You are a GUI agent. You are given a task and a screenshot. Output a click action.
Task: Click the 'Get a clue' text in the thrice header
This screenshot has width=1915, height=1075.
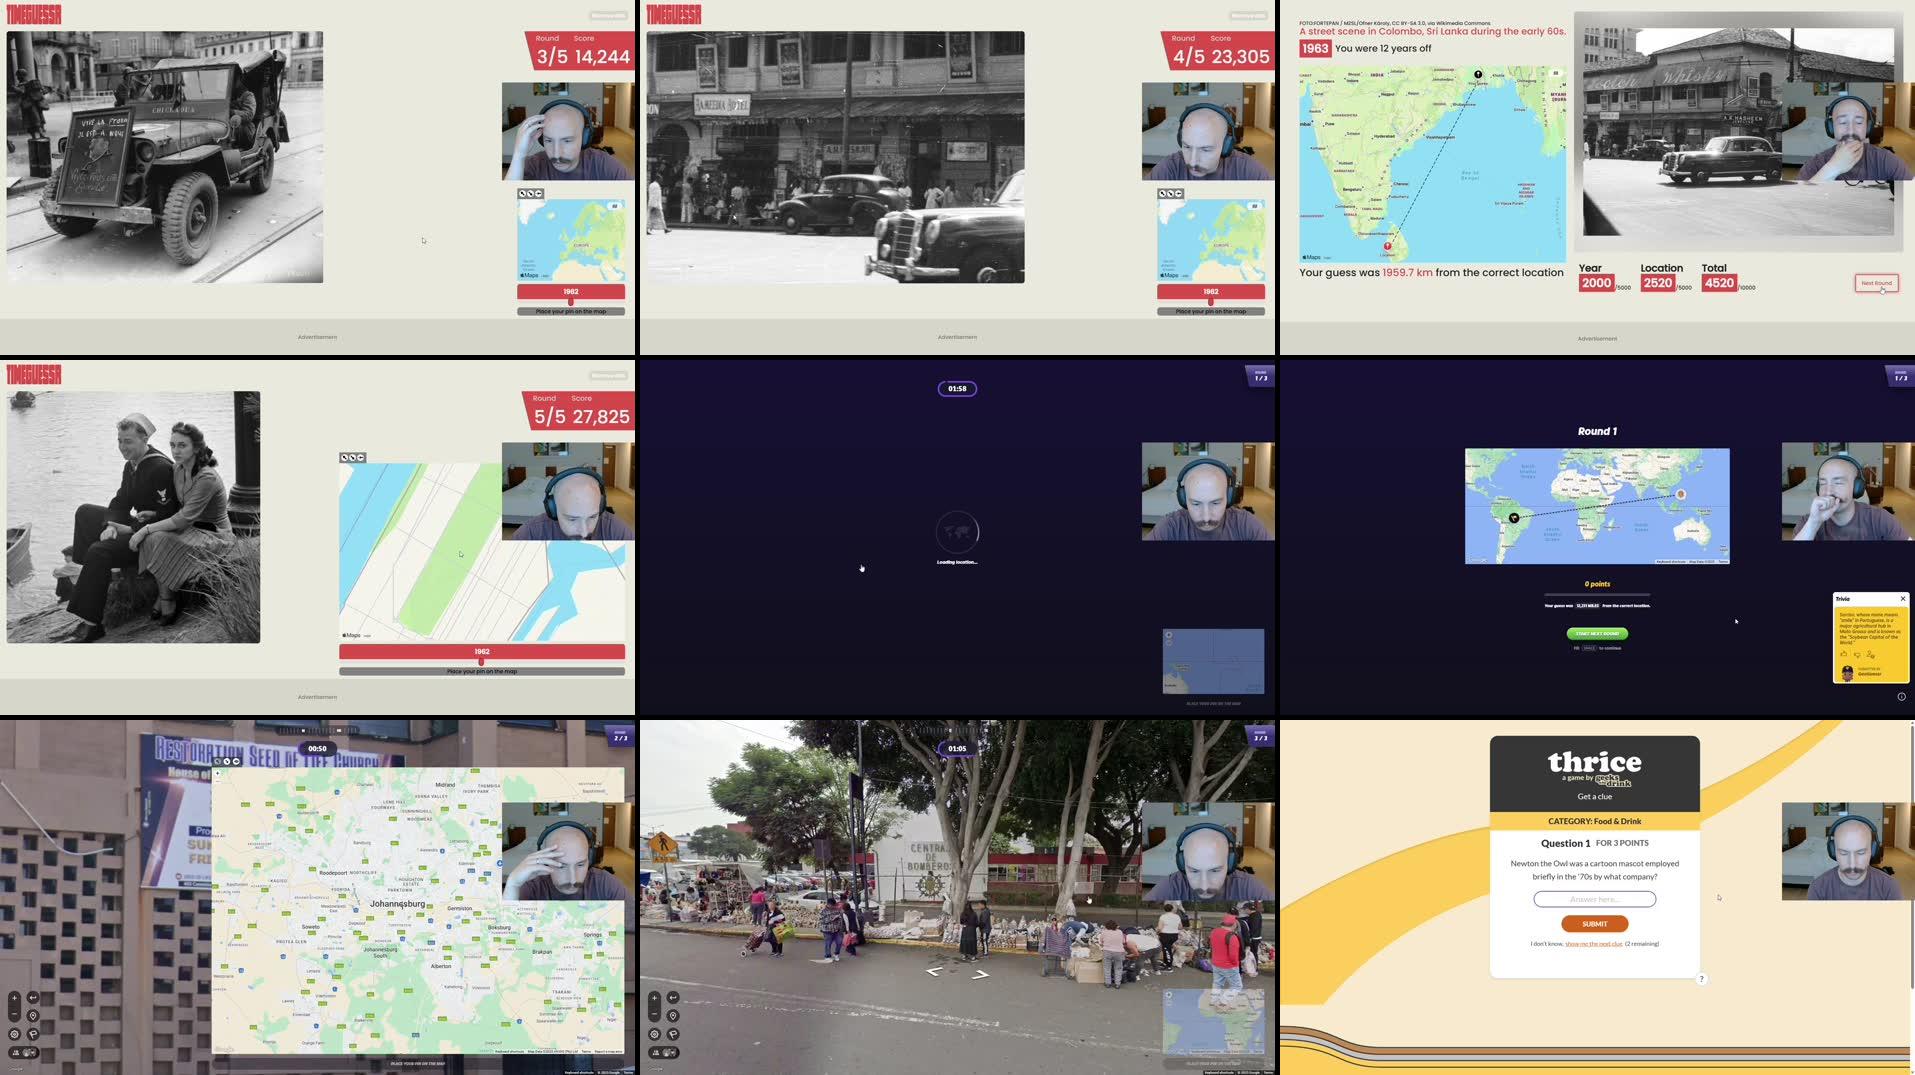(1595, 797)
